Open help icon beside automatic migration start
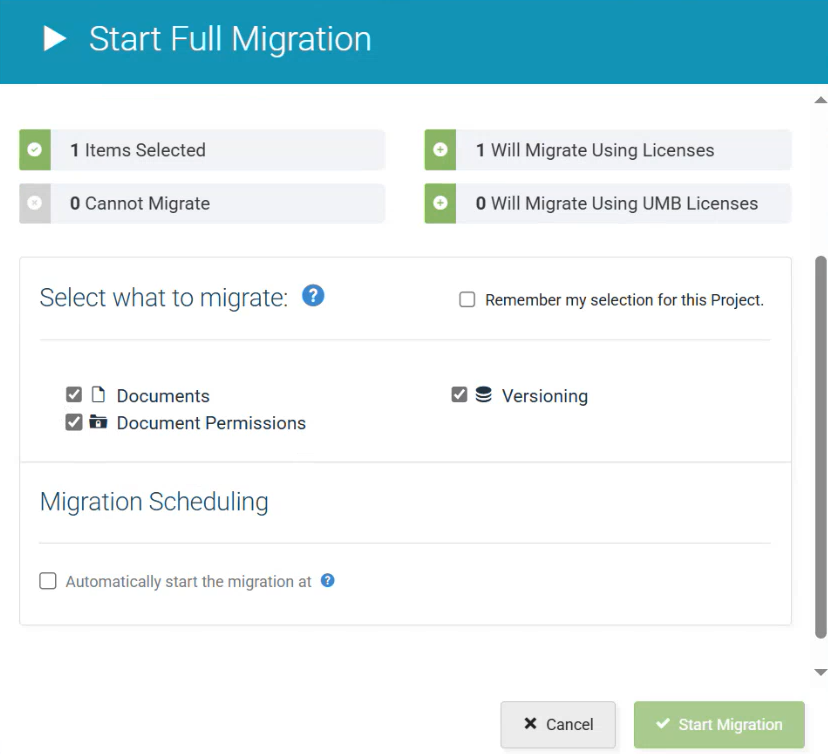The image size is (828, 754). pyautogui.click(x=327, y=580)
